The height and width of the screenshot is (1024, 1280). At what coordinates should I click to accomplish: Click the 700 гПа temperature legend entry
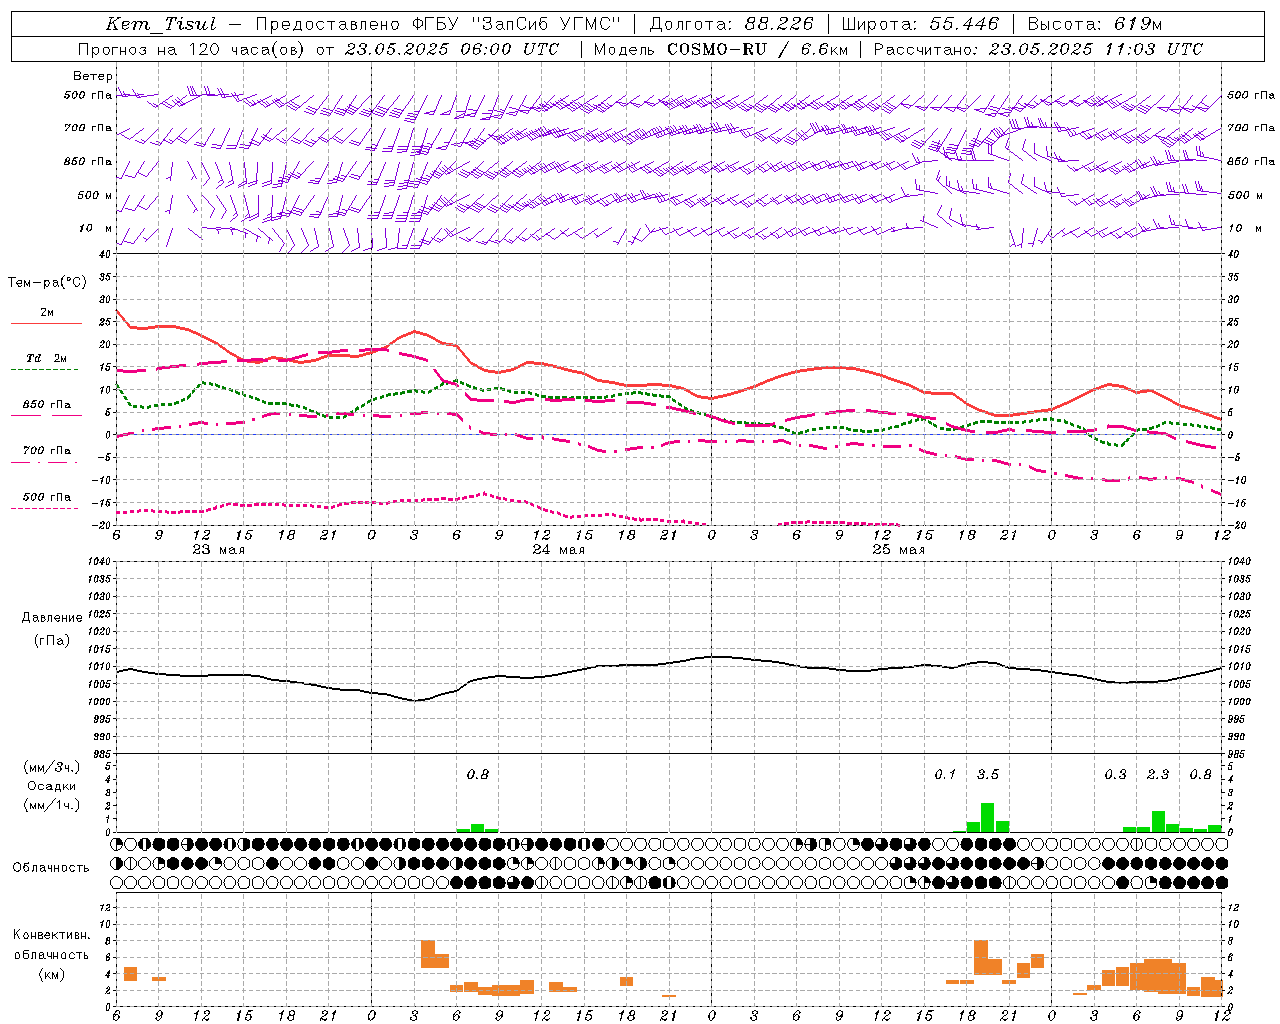[47, 451]
